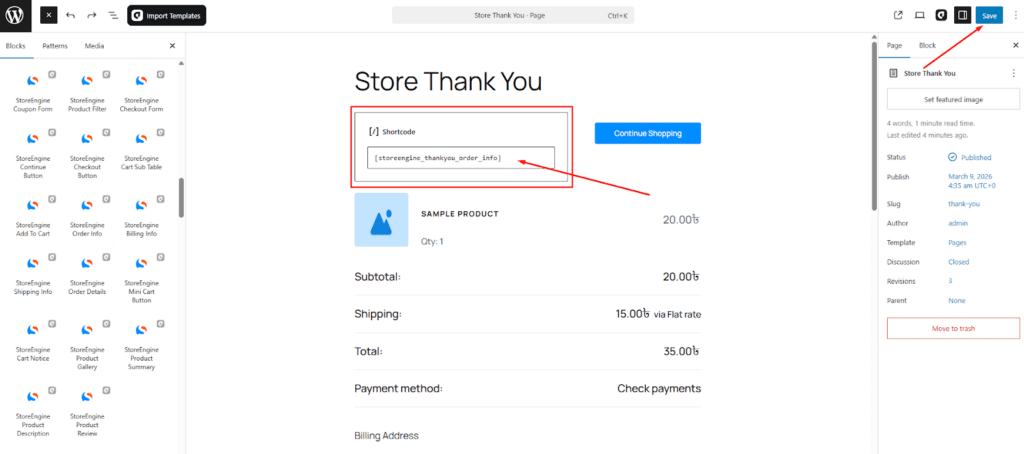1024x454 pixels.
Task: Insert StoreEngine Add To Cart block
Action: tap(33, 216)
